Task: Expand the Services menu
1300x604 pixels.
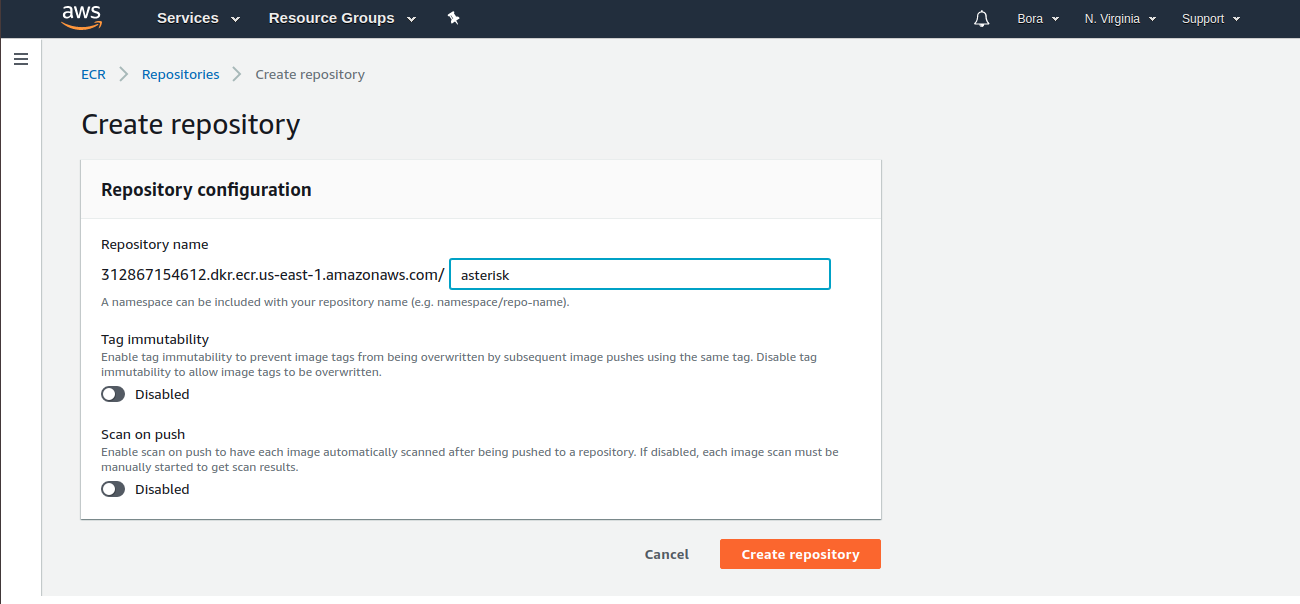Action: [x=198, y=18]
